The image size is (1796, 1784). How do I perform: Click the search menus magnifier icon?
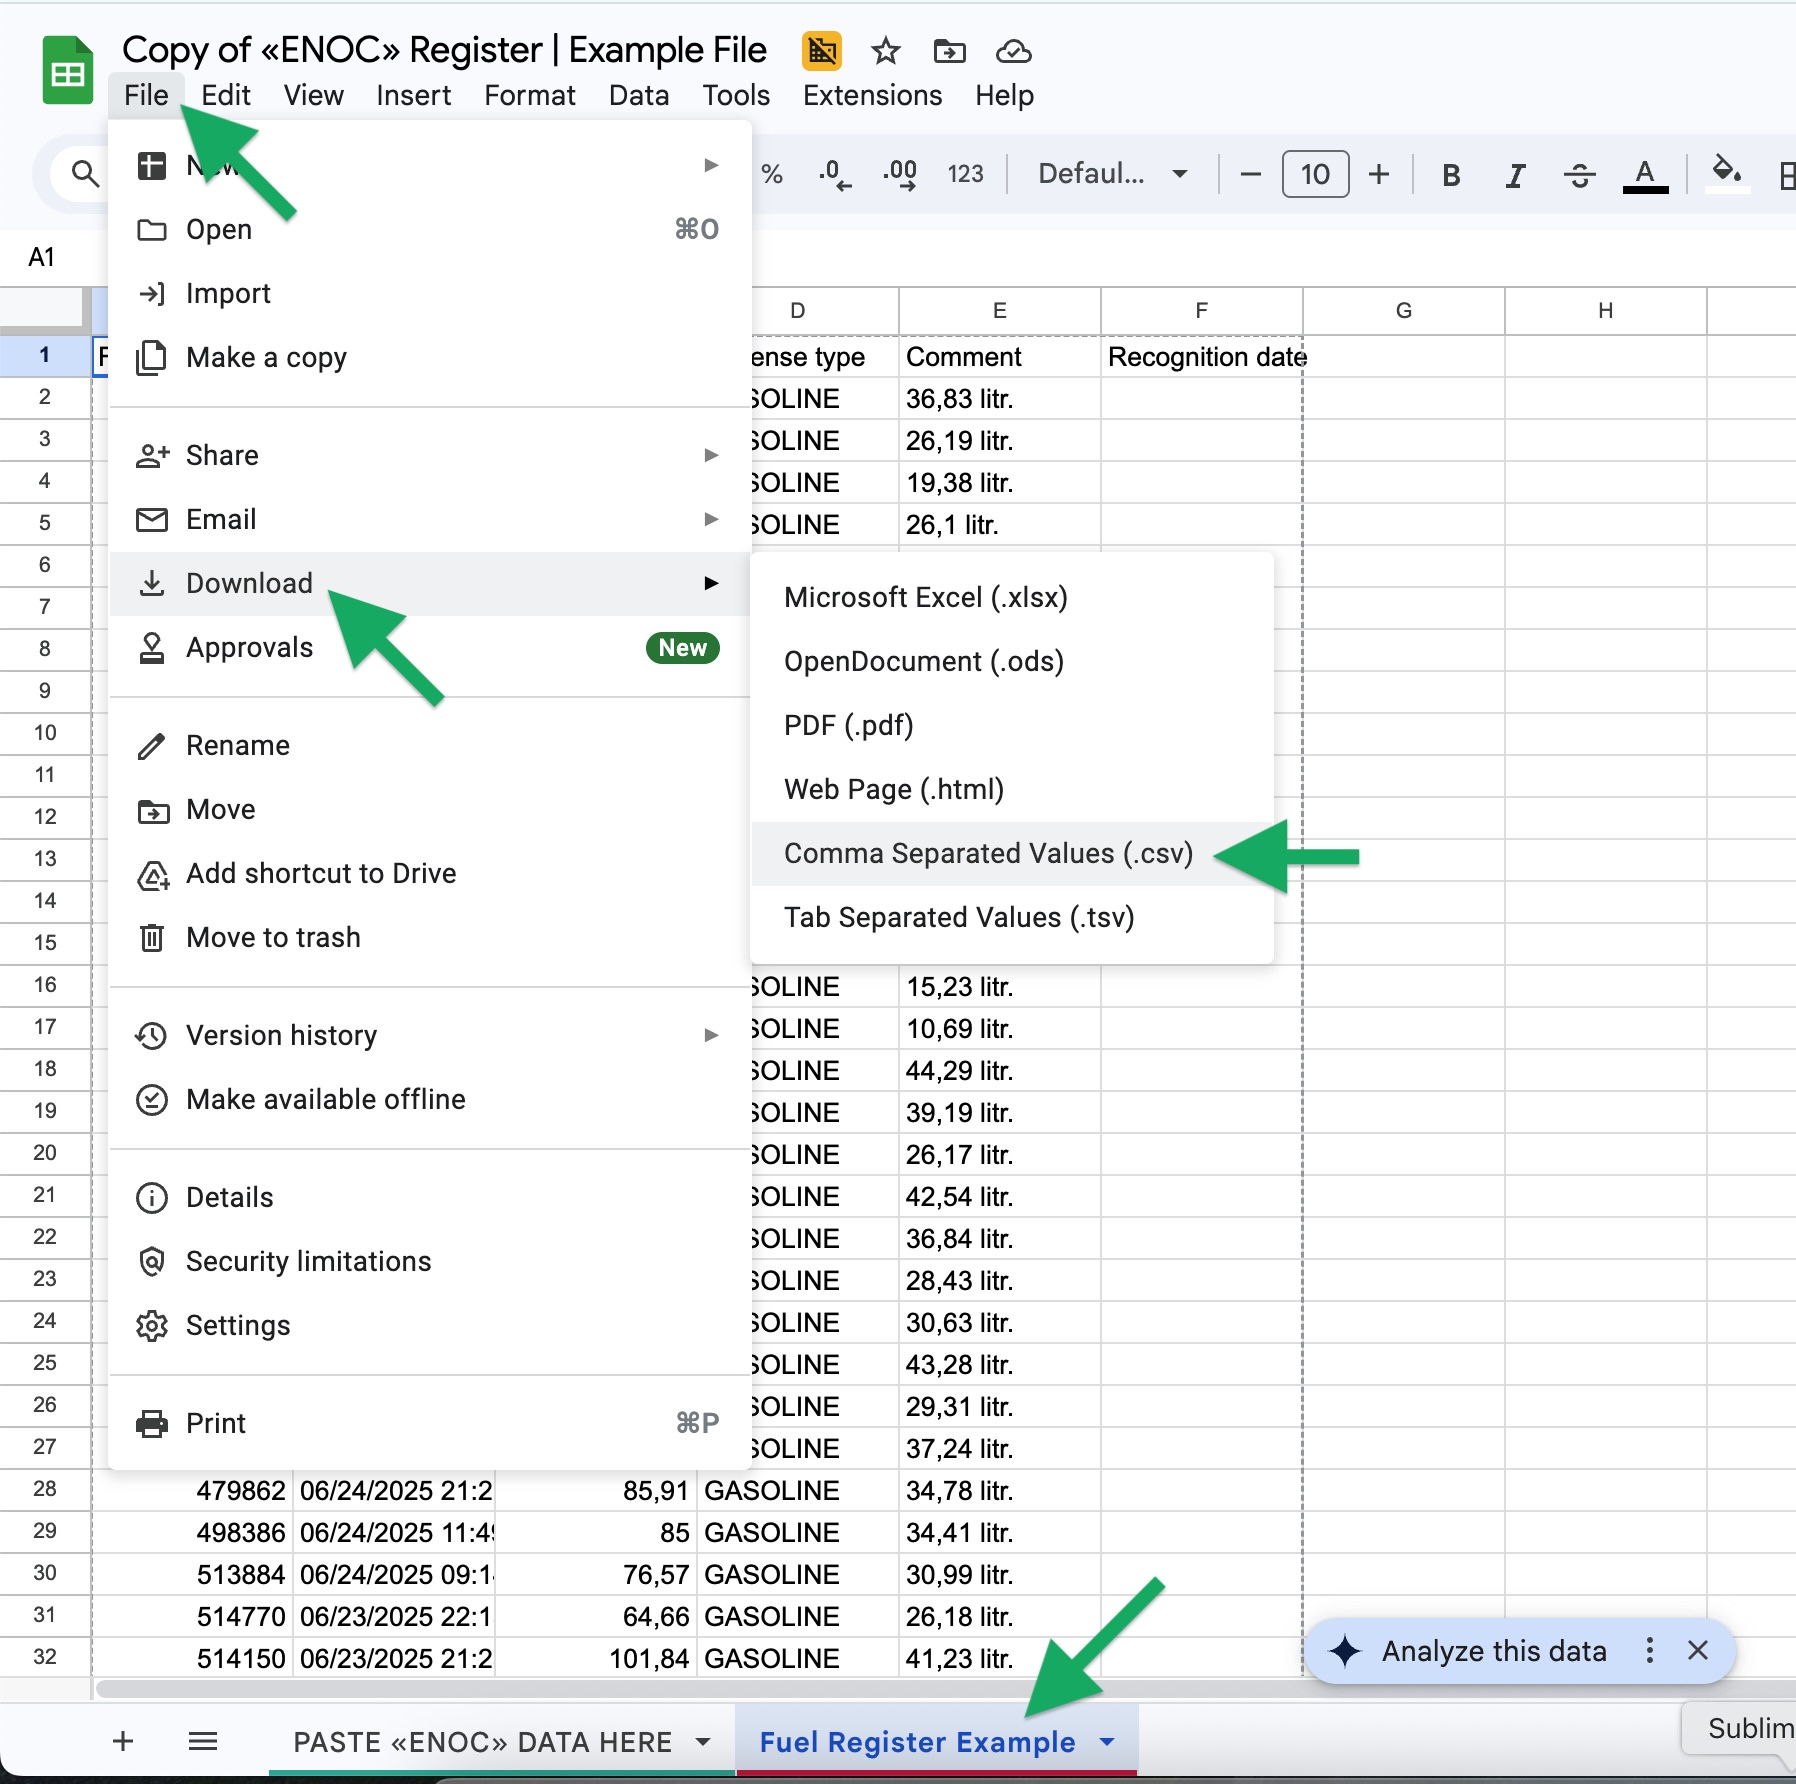pos(85,174)
